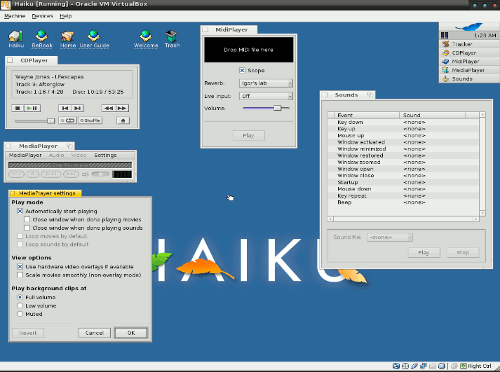Skip to next track in CDPlayer
Image resolution: width=500 pixels, height=372 pixels.
pos(77,108)
